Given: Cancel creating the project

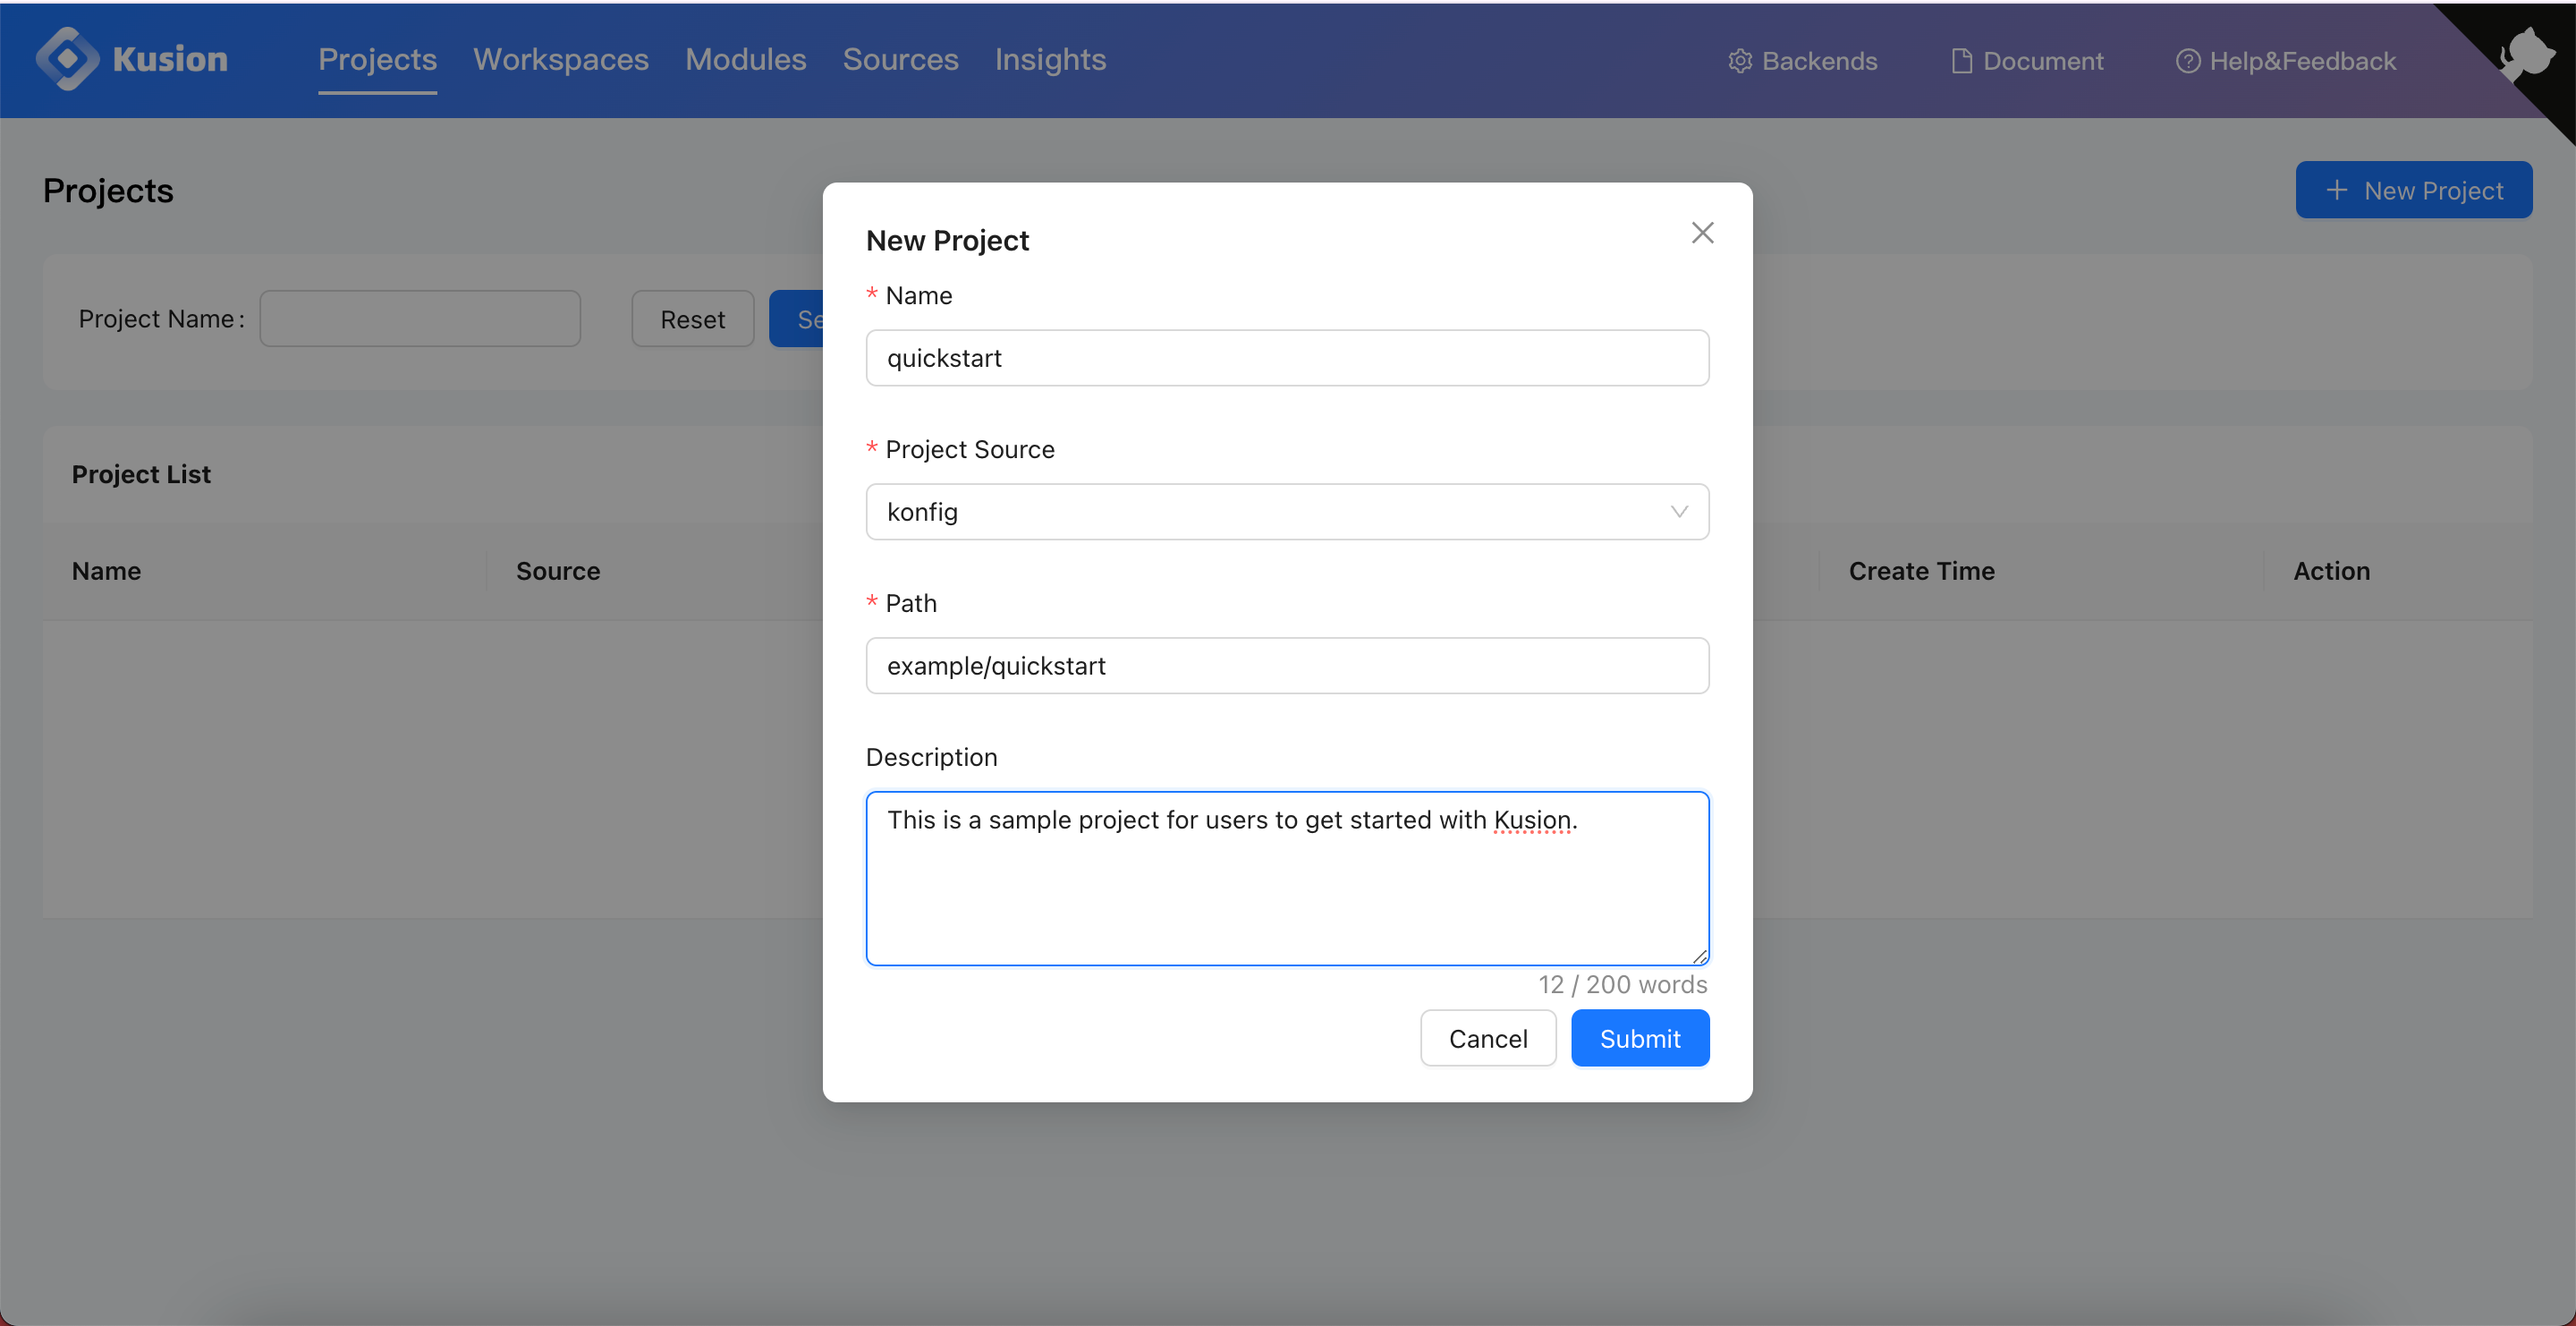Looking at the screenshot, I should click(1488, 1038).
